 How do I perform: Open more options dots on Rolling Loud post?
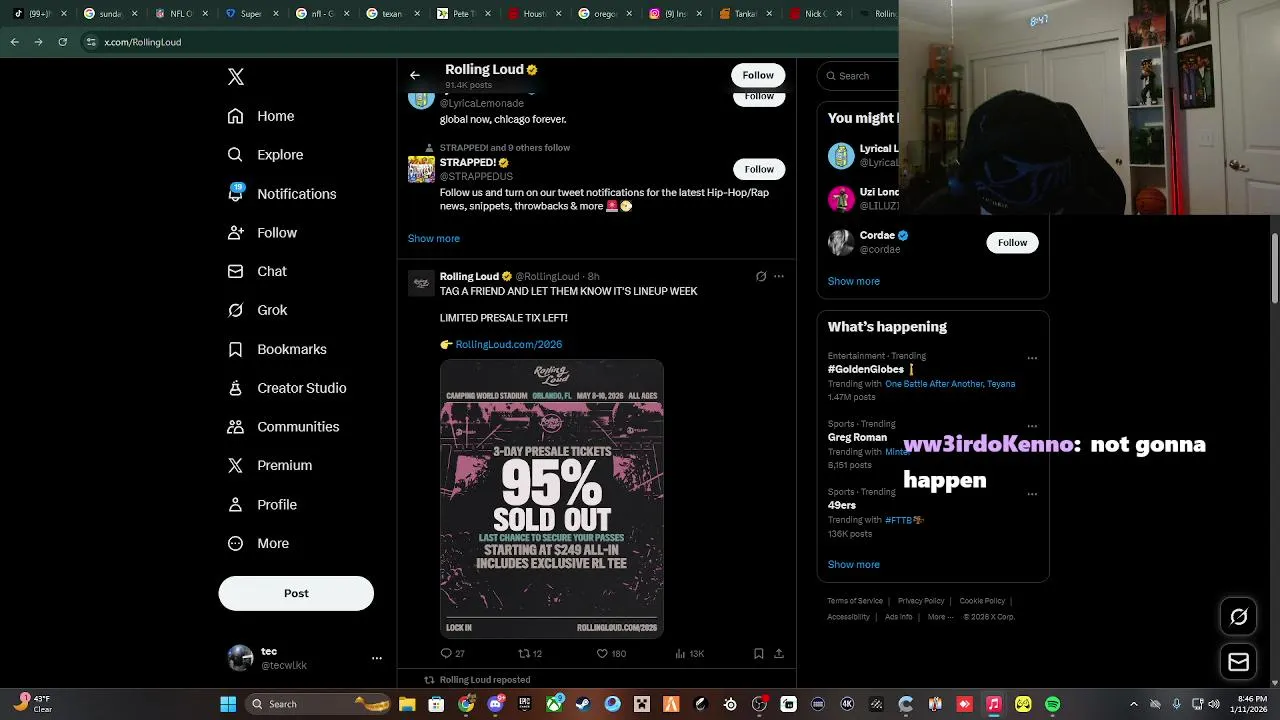[779, 276]
